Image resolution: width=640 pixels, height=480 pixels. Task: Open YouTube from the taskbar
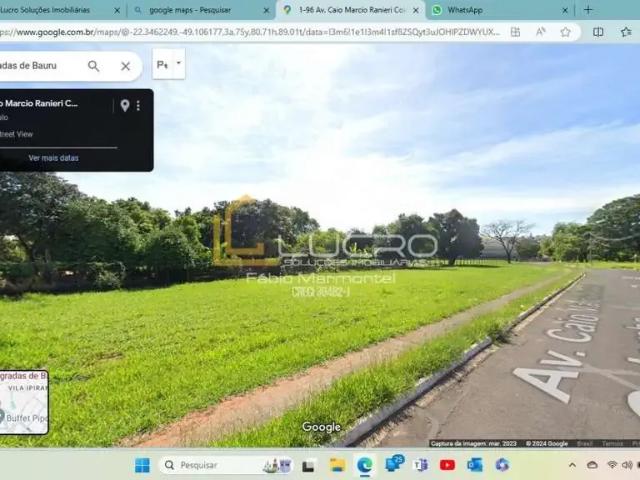pyautogui.click(x=447, y=465)
